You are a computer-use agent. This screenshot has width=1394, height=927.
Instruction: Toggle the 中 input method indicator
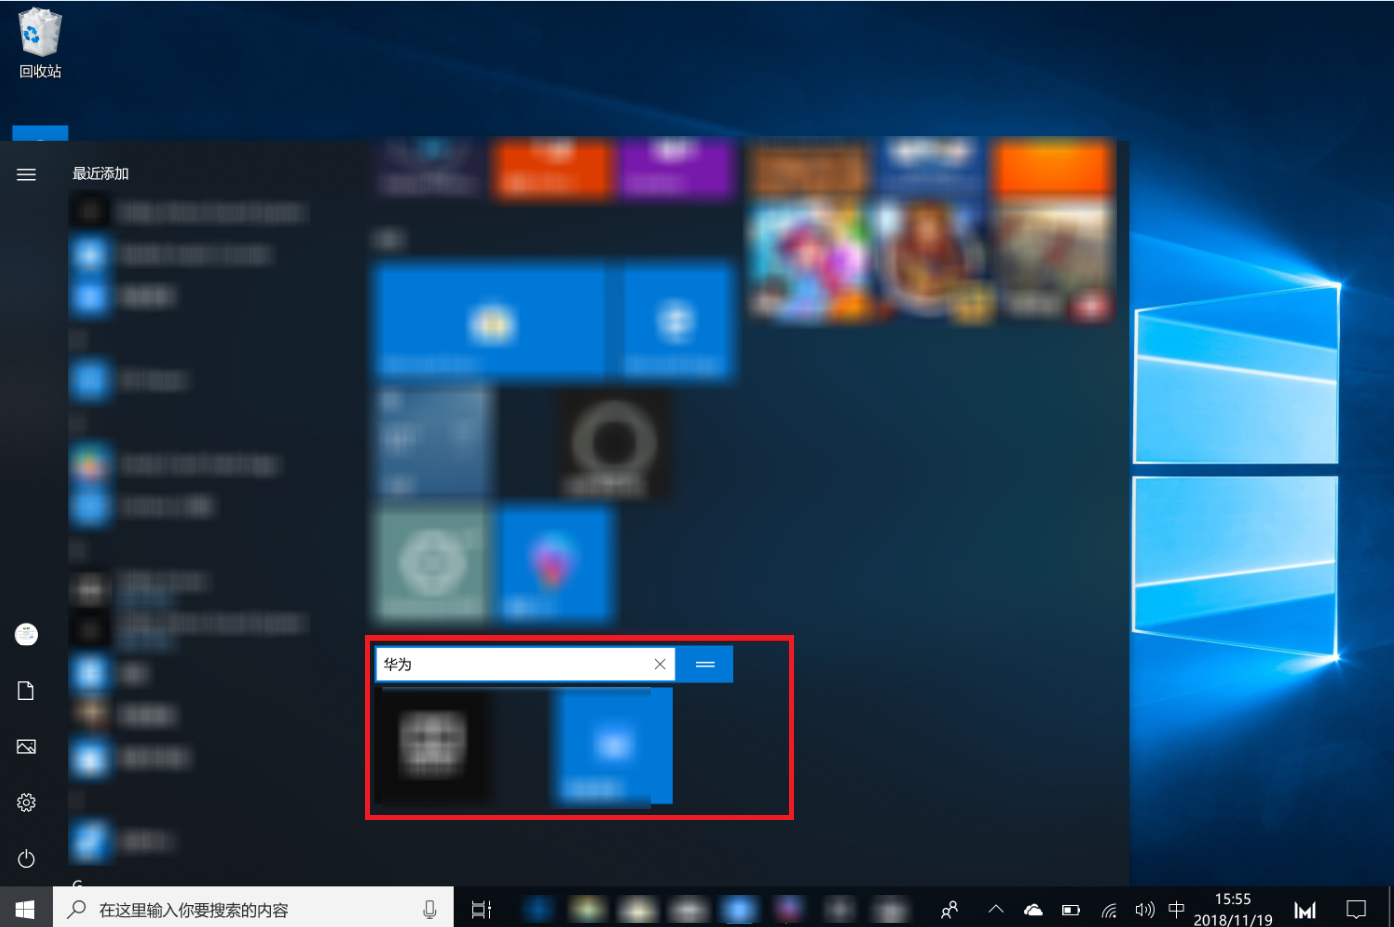click(x=1176, y=909)
